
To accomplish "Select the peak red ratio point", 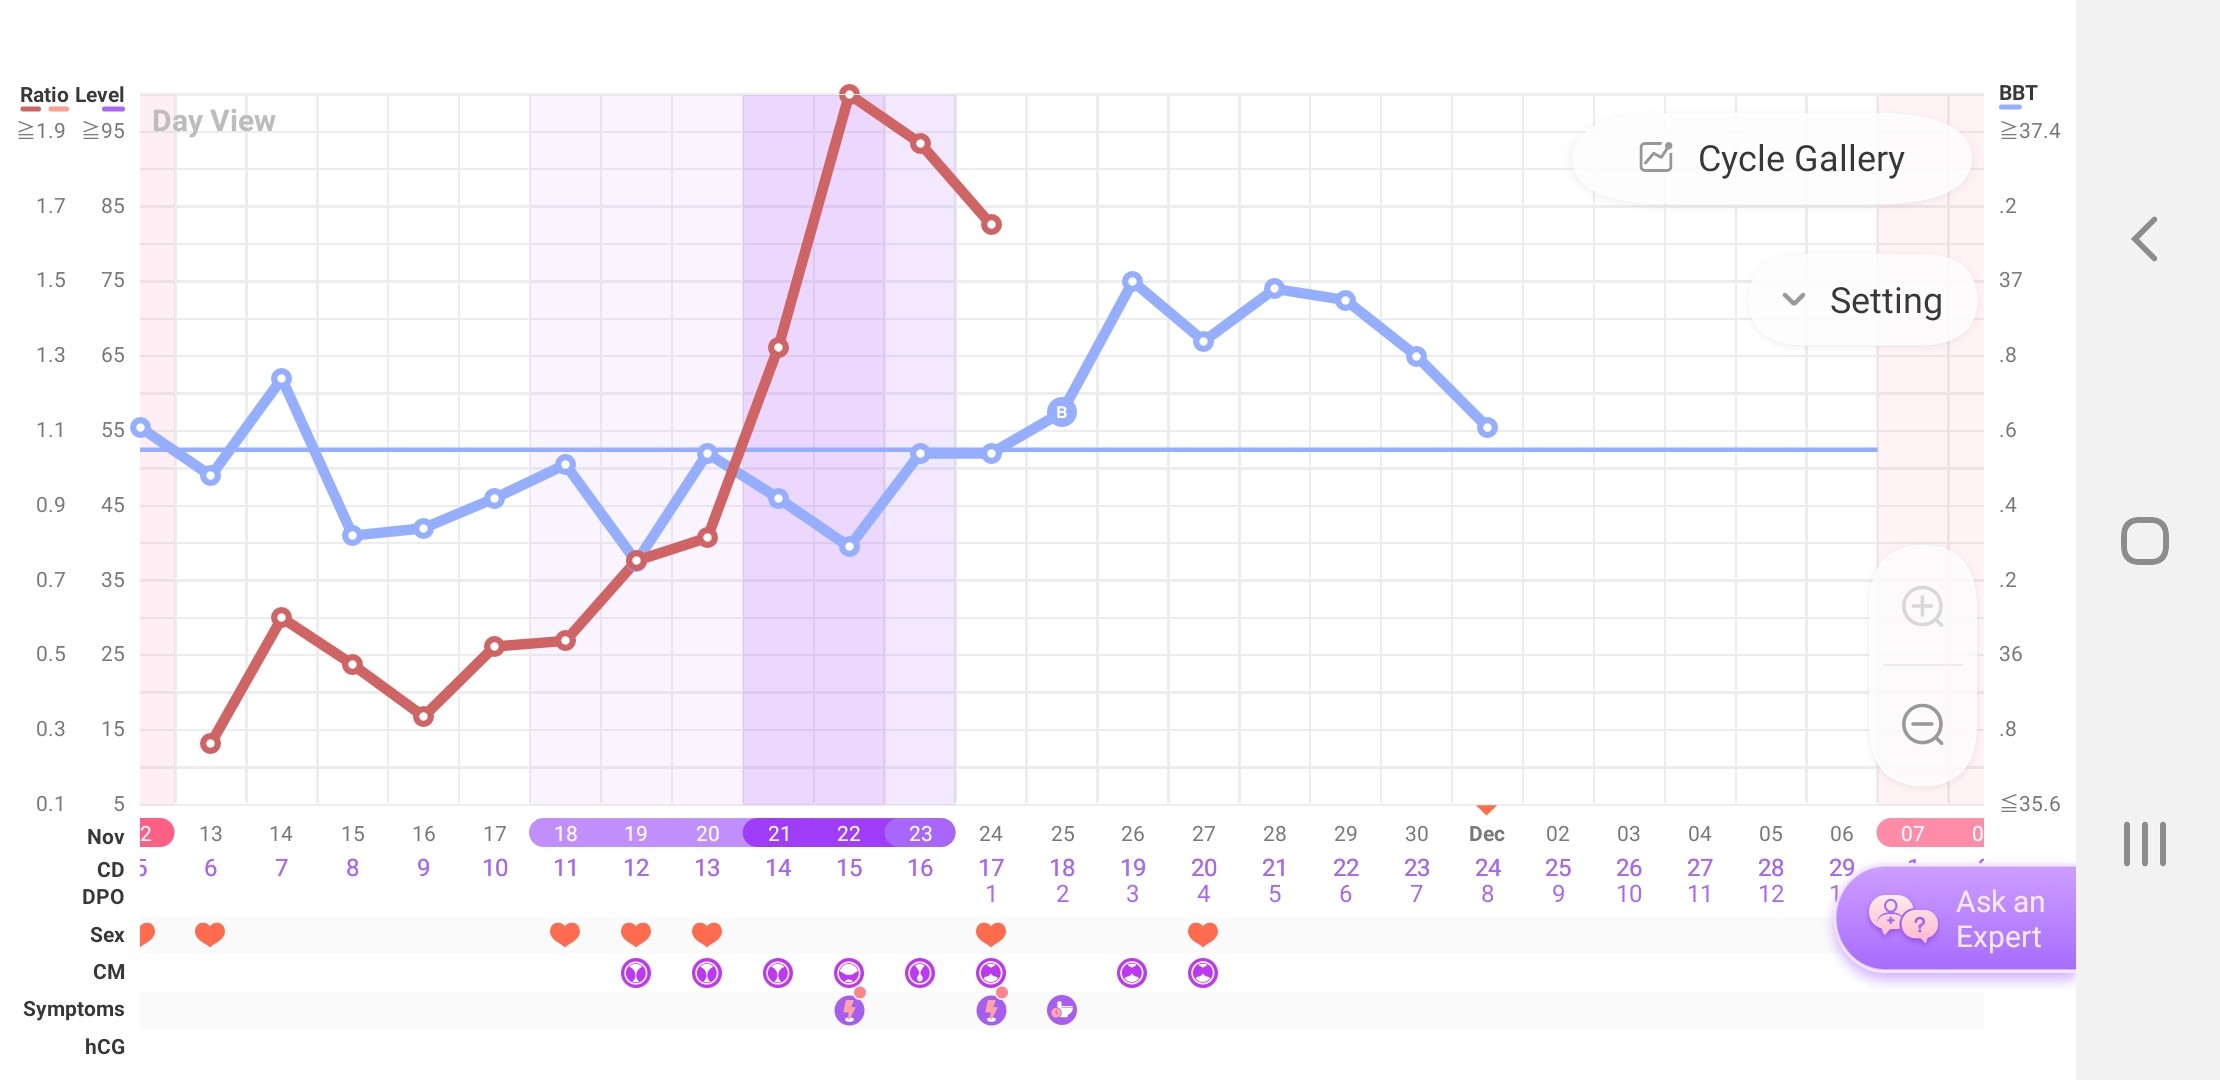I will pos(849,94).
